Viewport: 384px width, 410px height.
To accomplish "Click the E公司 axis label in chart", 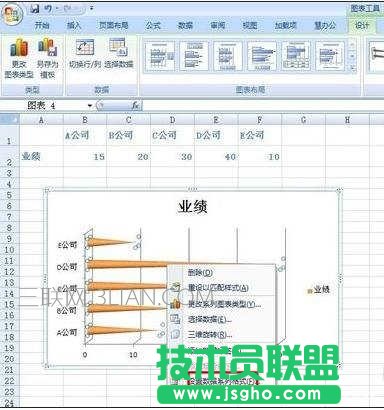I will point(67,245).
